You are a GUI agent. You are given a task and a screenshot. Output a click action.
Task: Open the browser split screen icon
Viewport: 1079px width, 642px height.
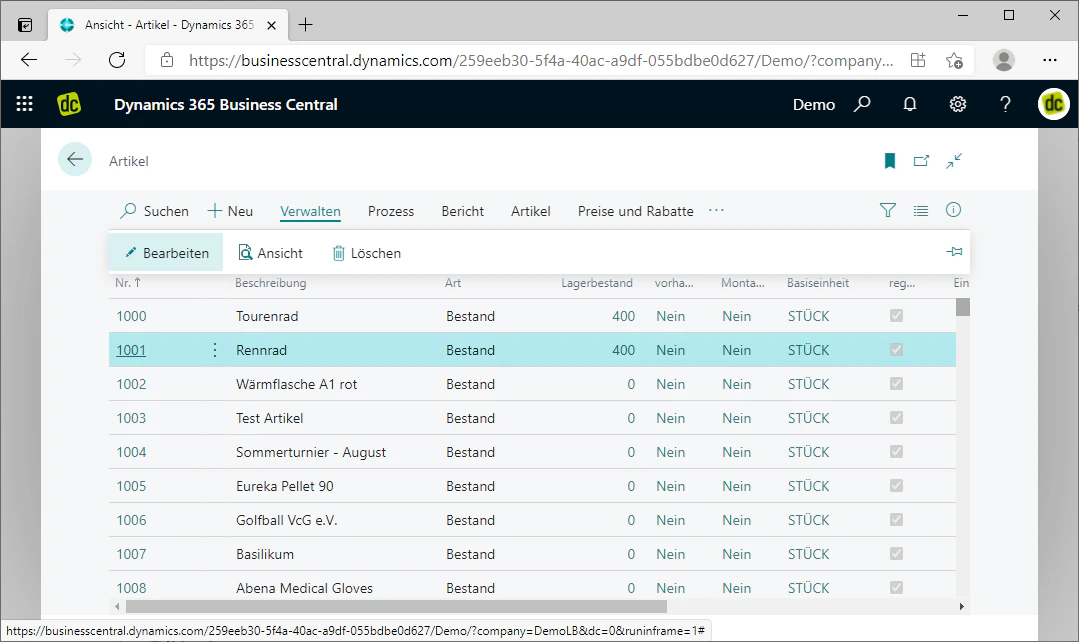[918, 60]
